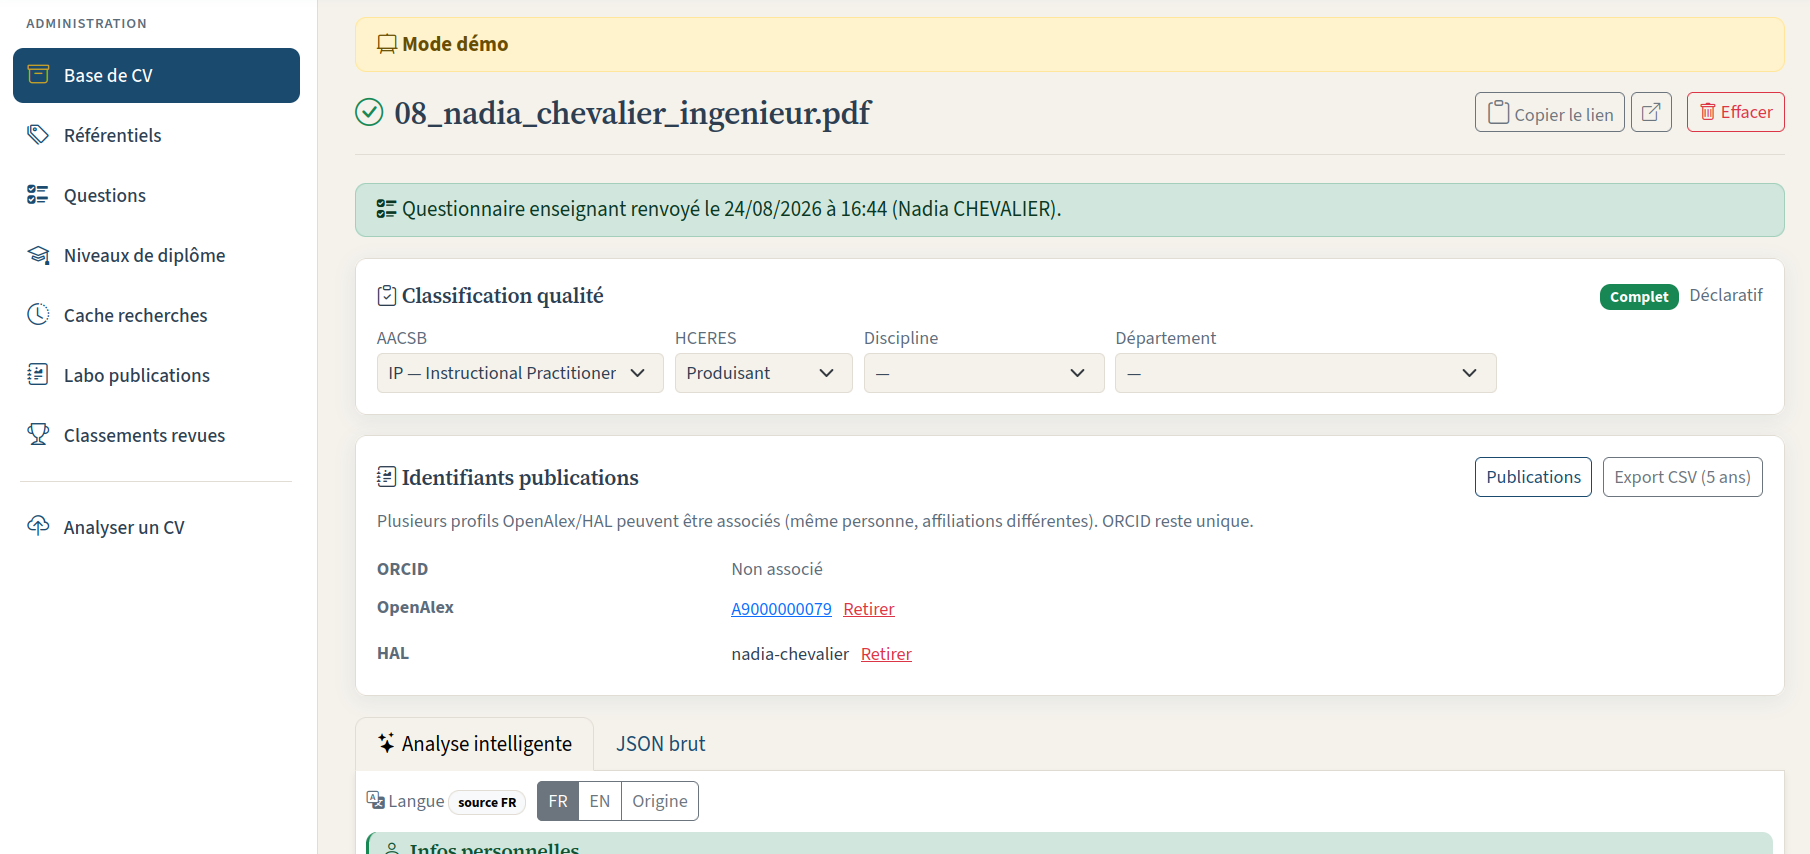This screenshot has width=1810, height=854.
Task: Click the Complet status badge
Action: [1639, 297]
